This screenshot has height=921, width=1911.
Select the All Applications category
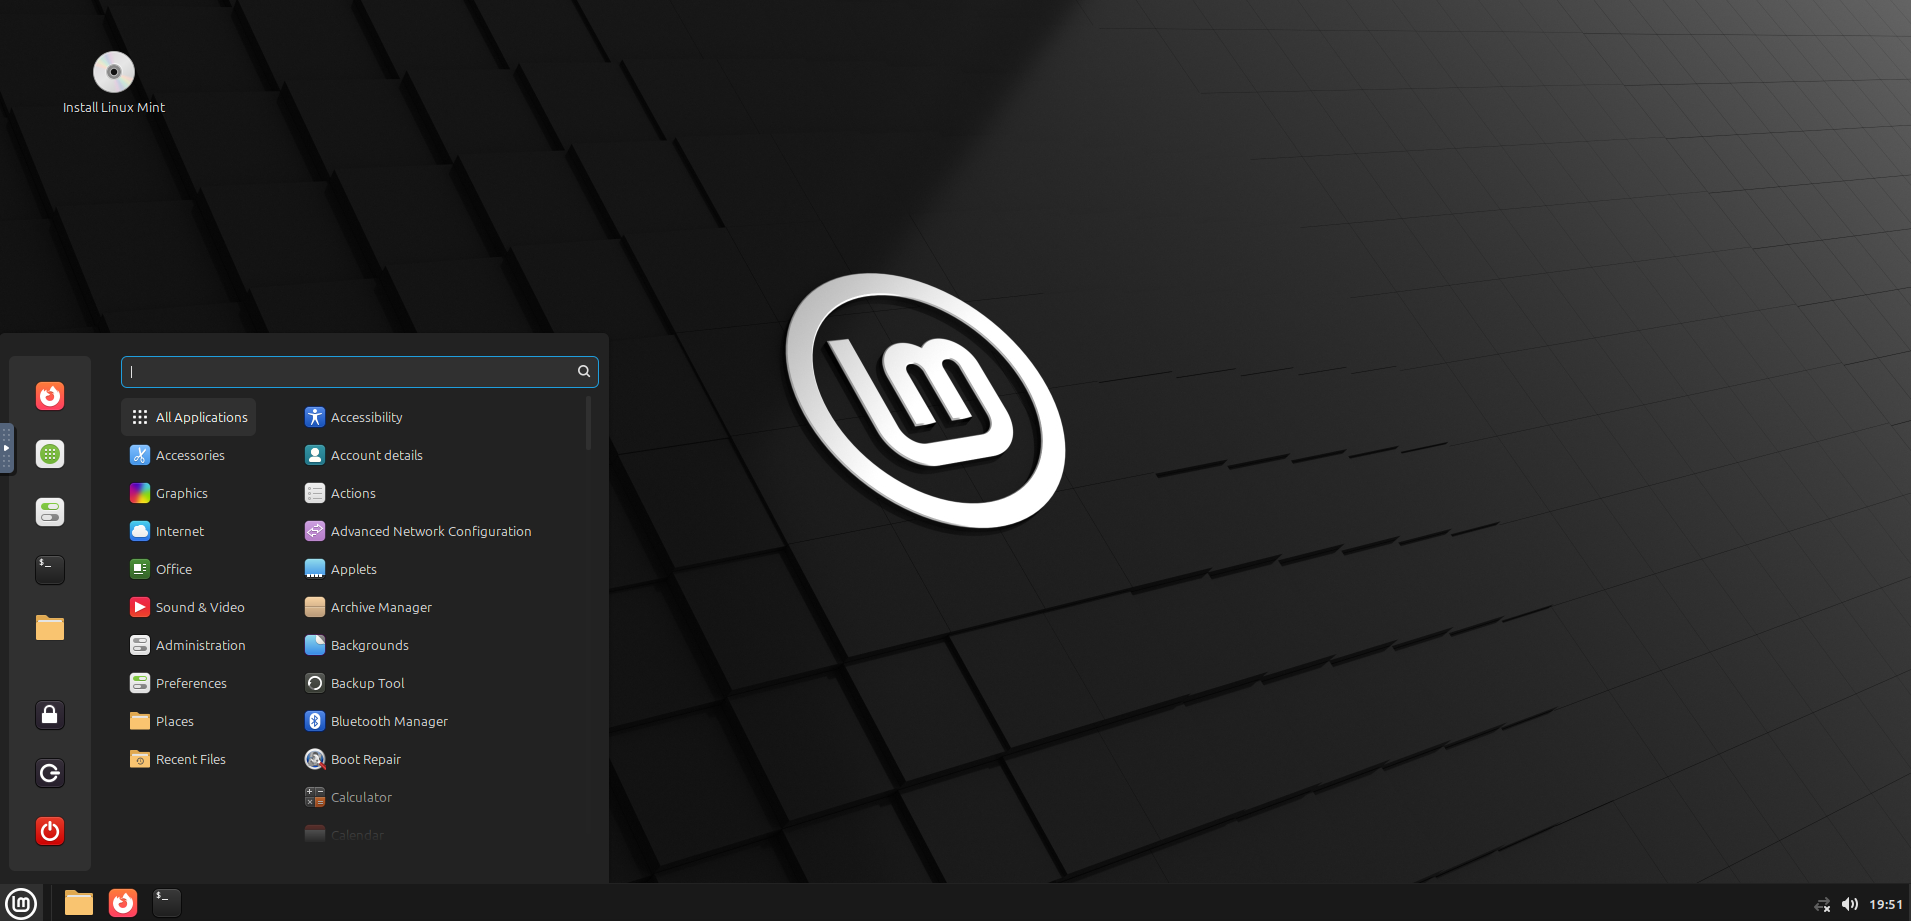coord(189,417)
